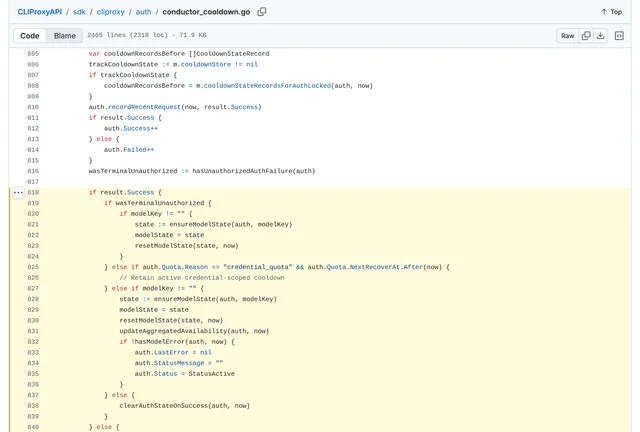Screen dimensions: 640x432
Task: Click StatusActive value on line 835
Action: tap(211, 374)
